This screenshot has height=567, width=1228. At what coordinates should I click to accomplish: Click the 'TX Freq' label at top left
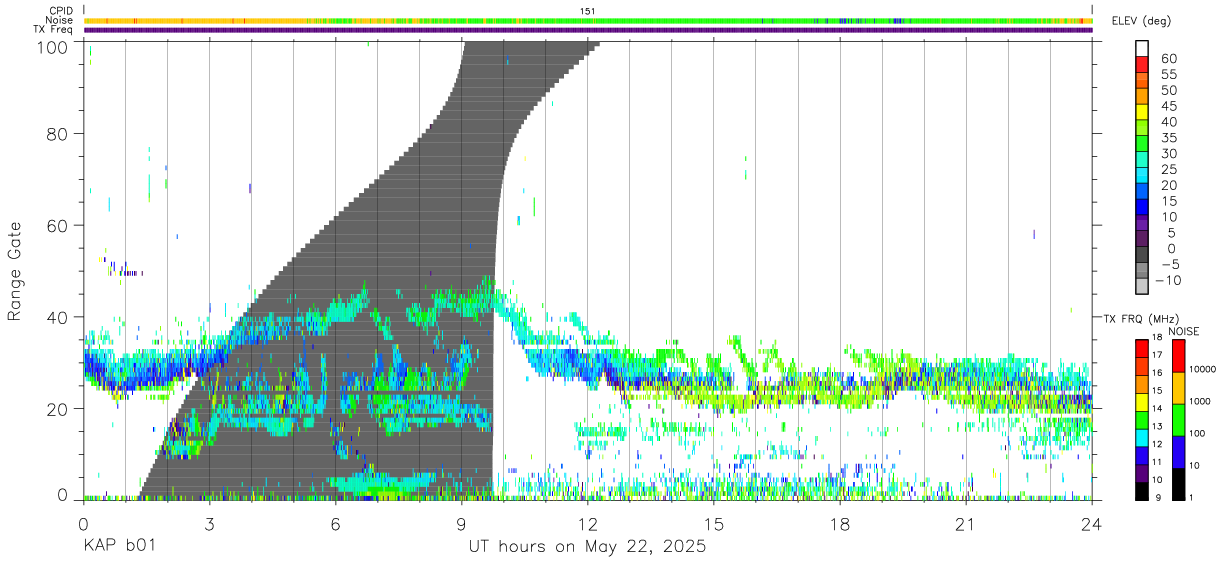(x=53, y=30)
